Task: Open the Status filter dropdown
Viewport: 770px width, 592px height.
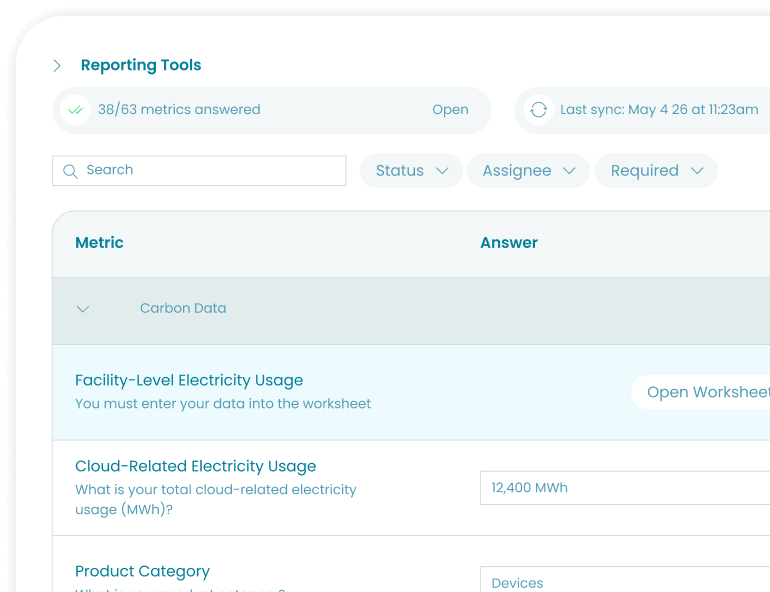Action: 411,171
